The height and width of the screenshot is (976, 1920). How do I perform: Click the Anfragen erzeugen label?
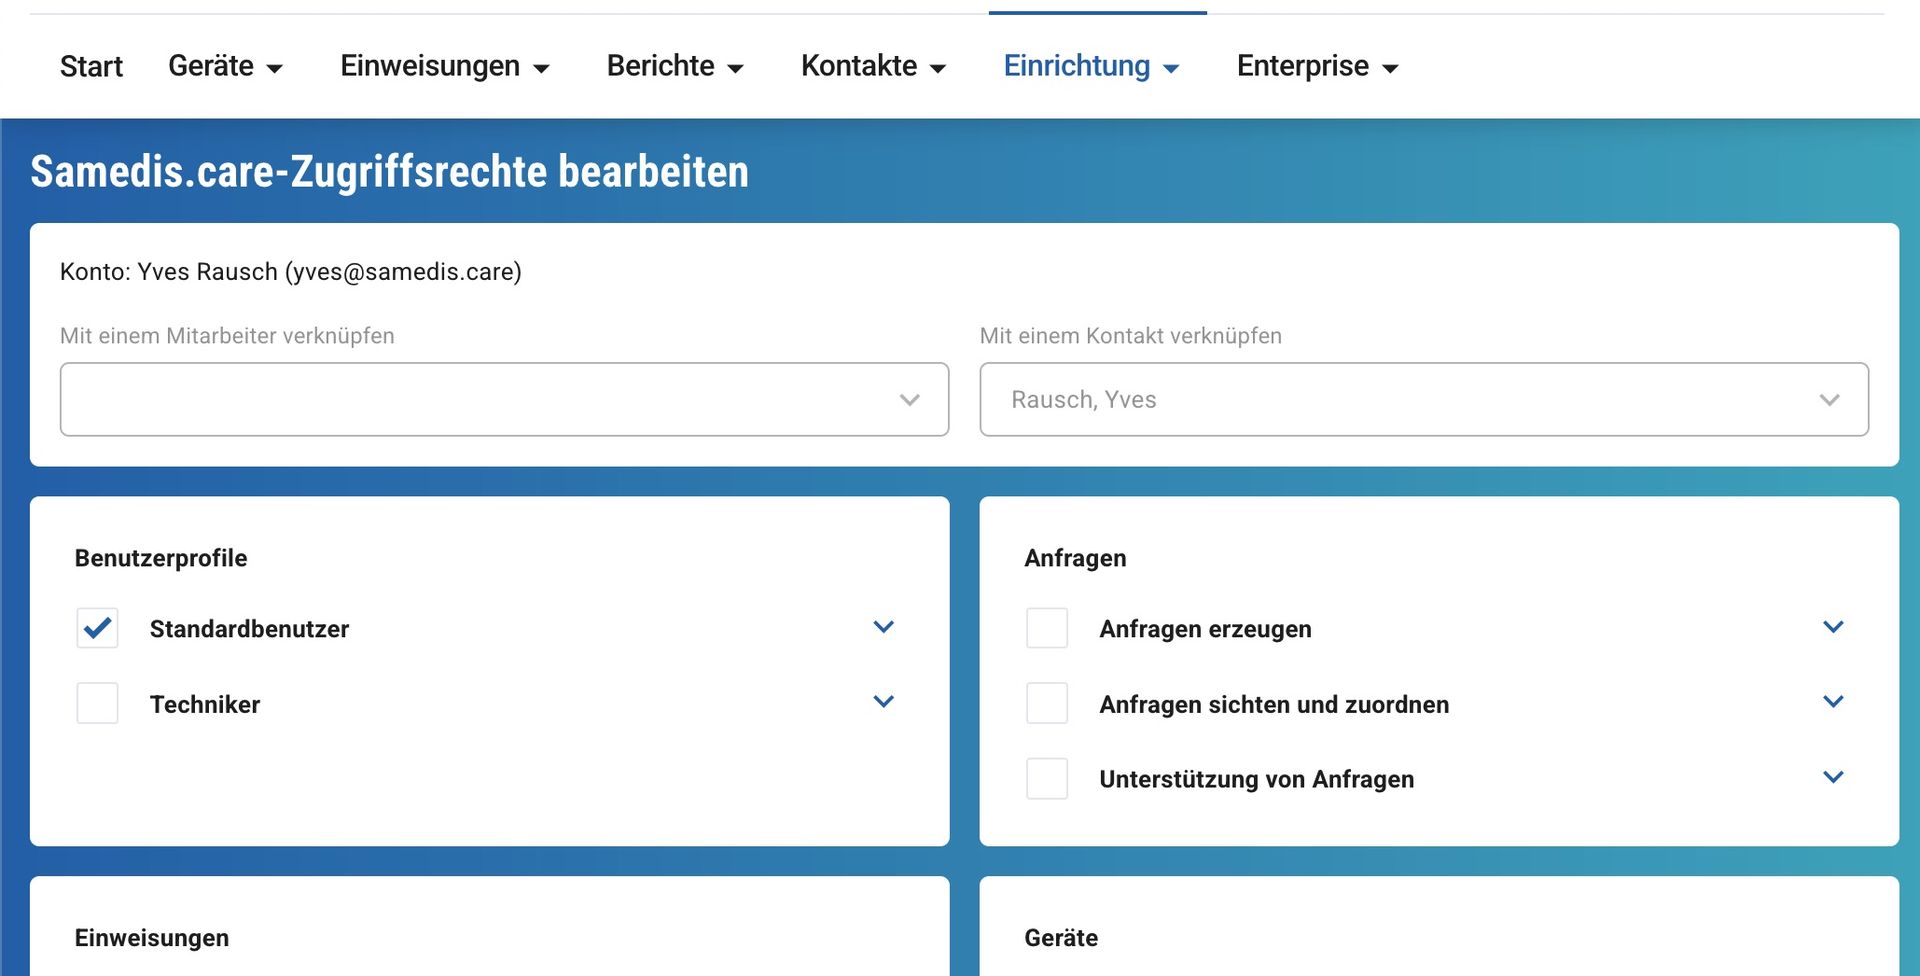1205,629
